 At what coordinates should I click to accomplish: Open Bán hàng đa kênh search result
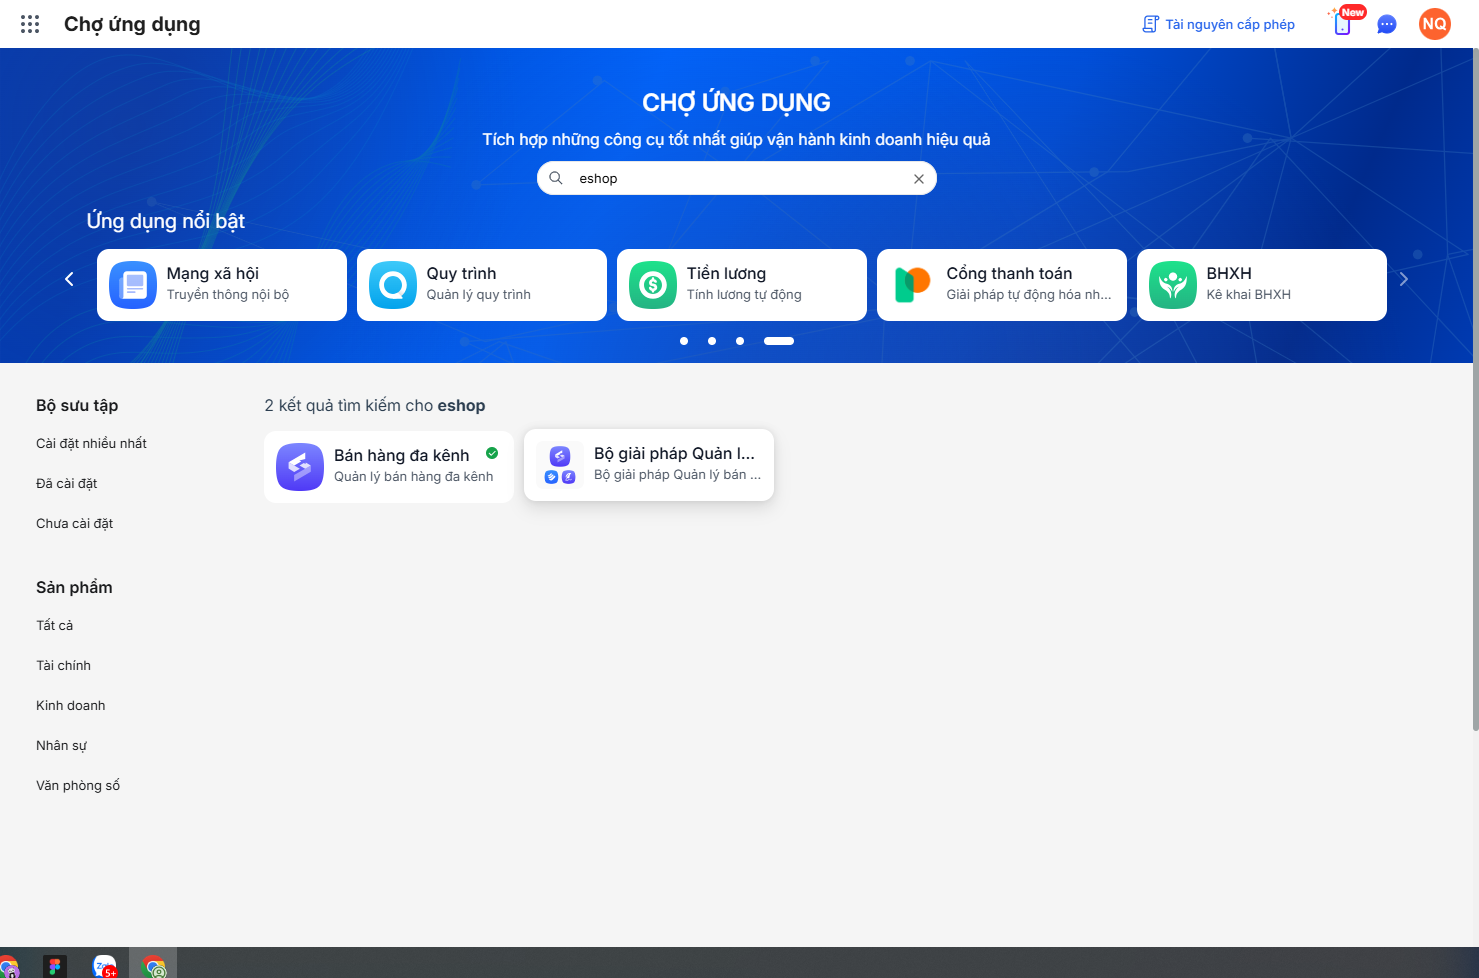389,467
